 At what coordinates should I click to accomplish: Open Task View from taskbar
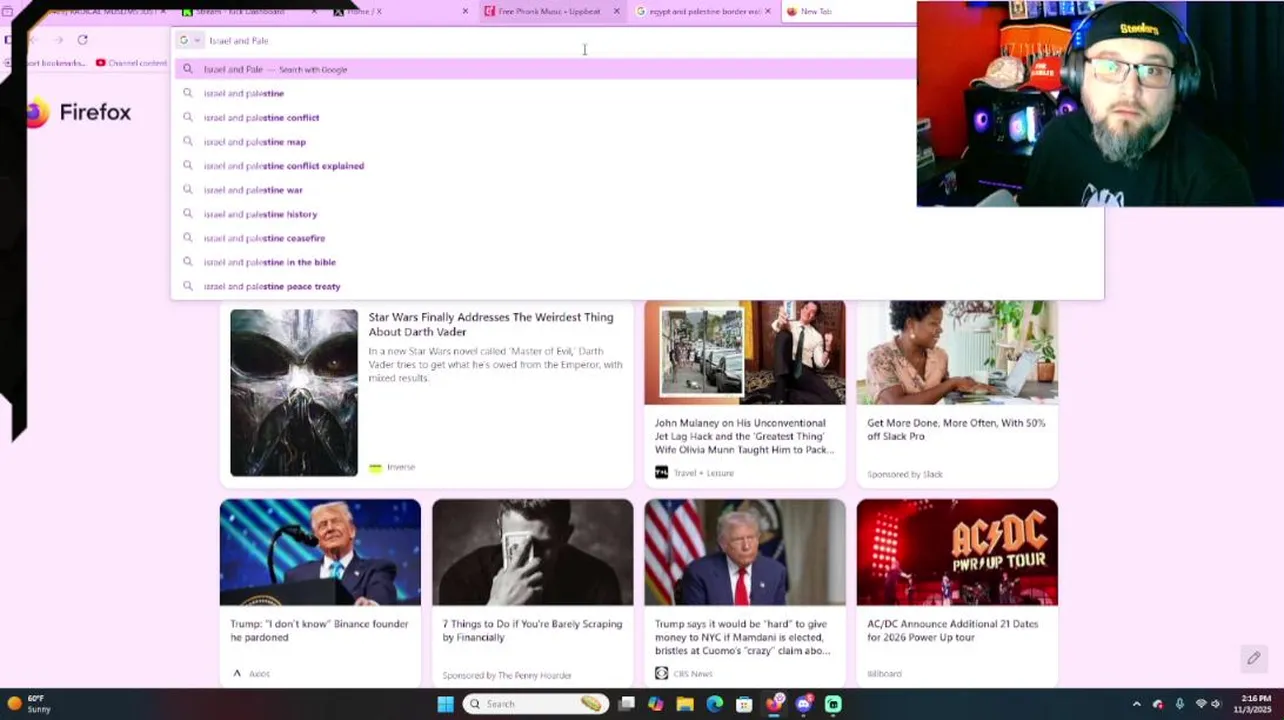[x=626, y=704]
